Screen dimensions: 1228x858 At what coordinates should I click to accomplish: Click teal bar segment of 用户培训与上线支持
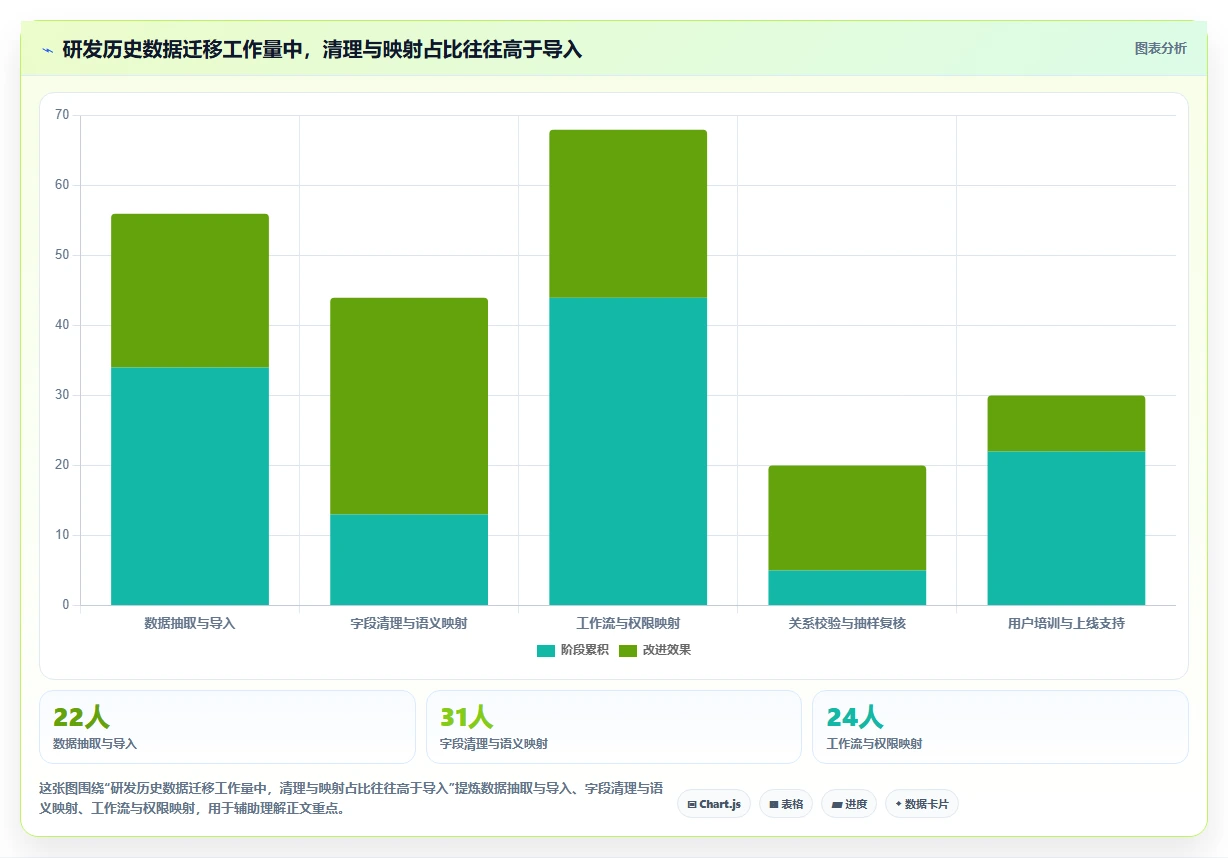click(x=1066, y=528)
